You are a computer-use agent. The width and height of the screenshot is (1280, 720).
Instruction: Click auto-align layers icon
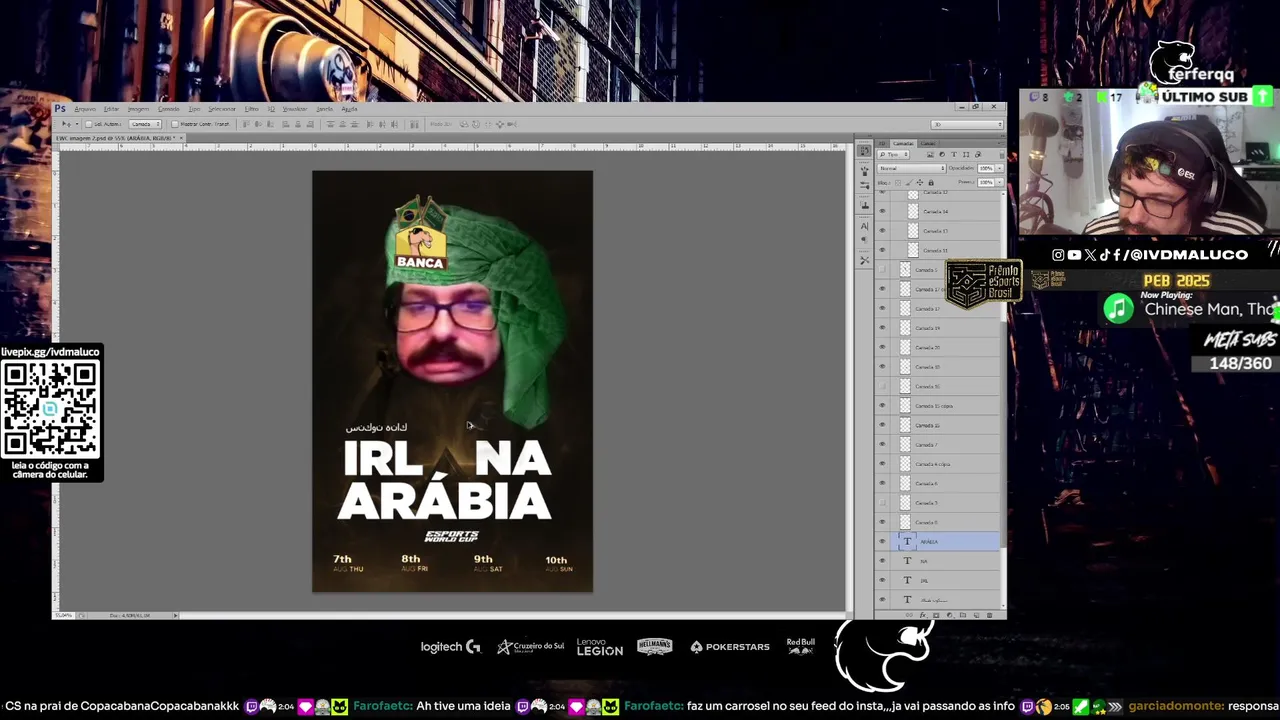[414, 124]
